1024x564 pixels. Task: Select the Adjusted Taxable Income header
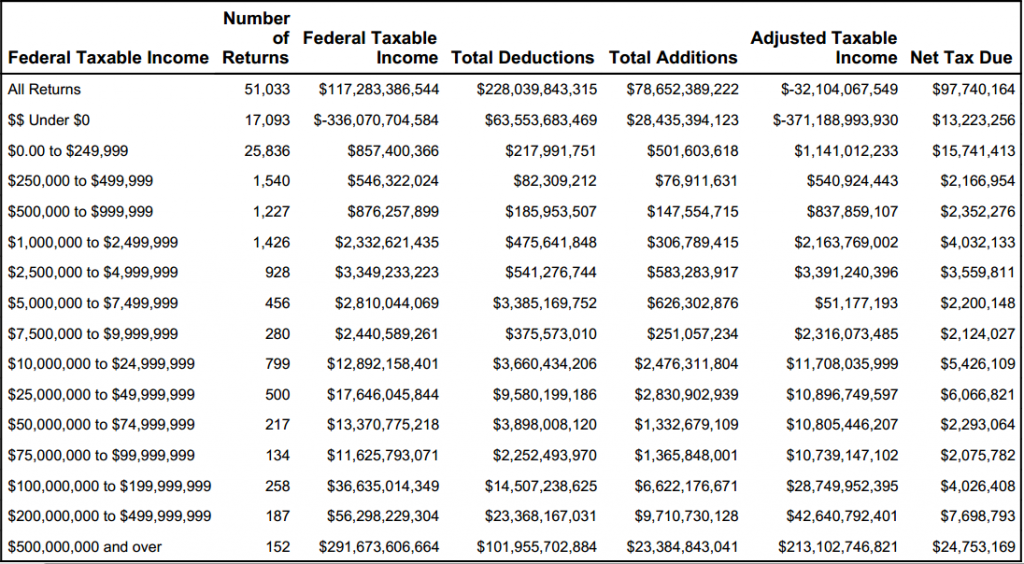[824, 48]
